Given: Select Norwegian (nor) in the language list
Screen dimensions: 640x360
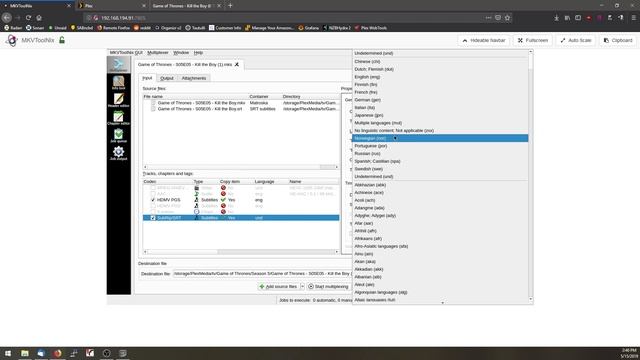Looking at the screenshot, I should (440, 138).
